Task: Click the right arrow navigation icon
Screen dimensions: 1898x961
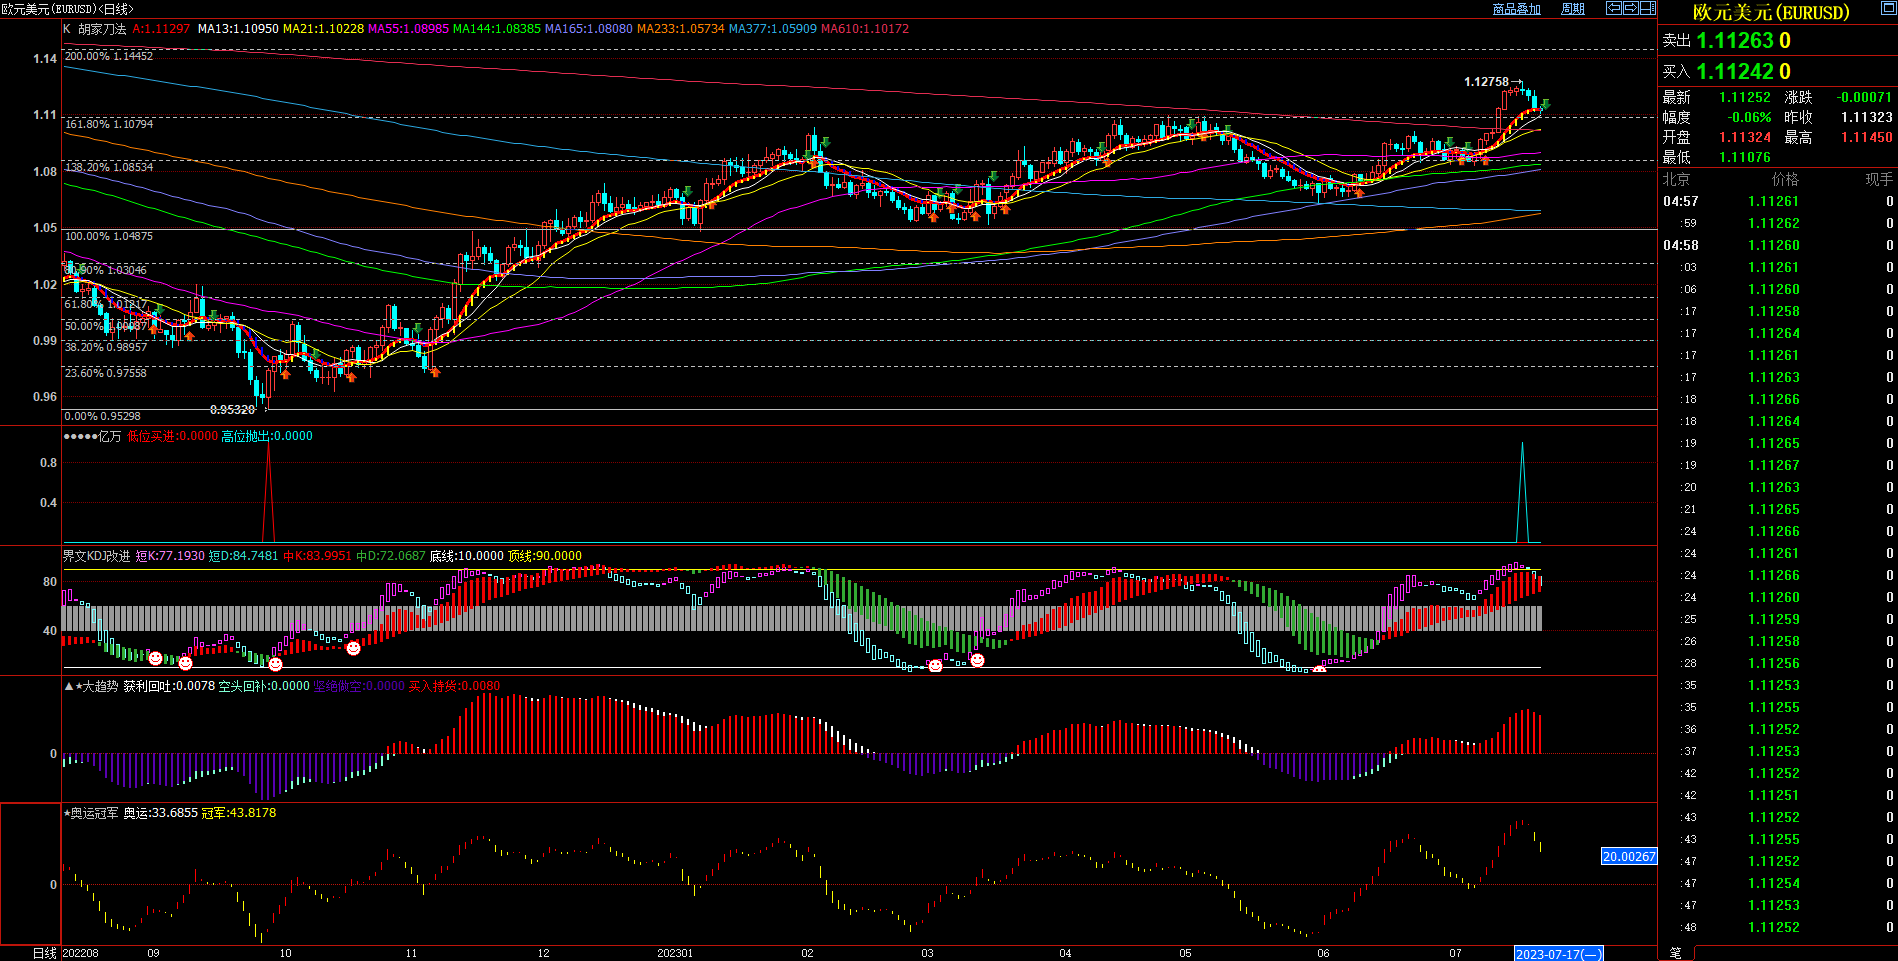Action: pyautogui.click(x=1630, y=8)
